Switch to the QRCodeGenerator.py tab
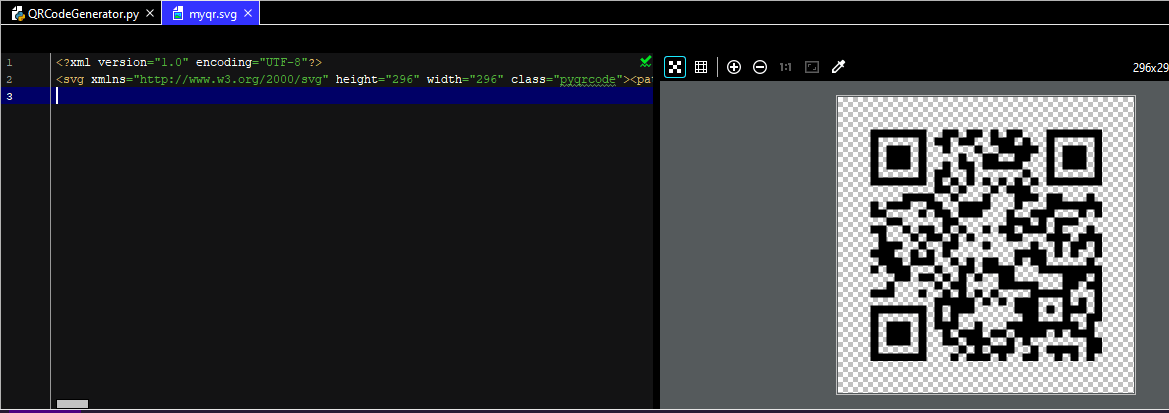The width and height of the screenshot is (1169, 413). pos(81,13)
